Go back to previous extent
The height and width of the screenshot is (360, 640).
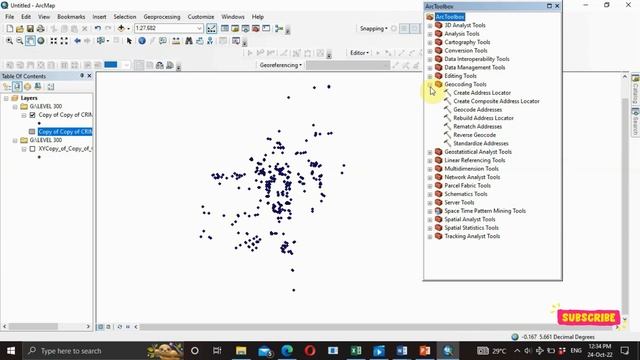77,41
